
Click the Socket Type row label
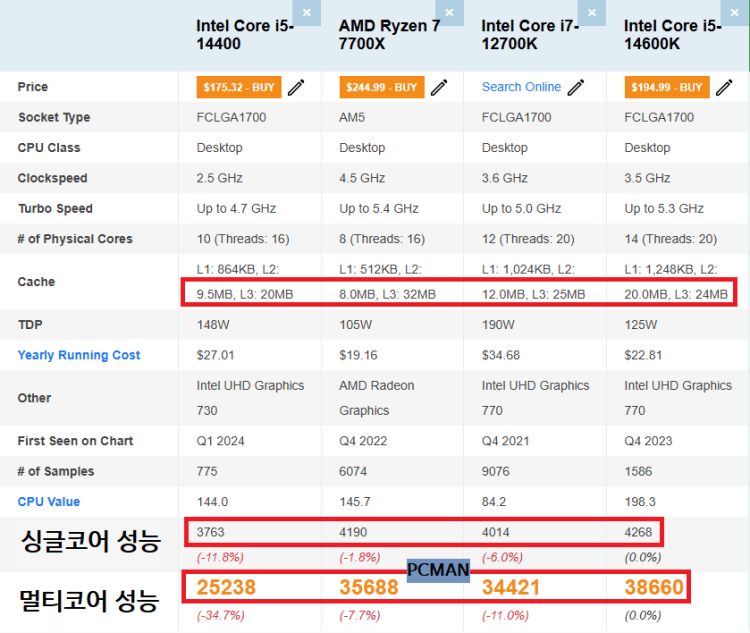(x=54, y=118)
